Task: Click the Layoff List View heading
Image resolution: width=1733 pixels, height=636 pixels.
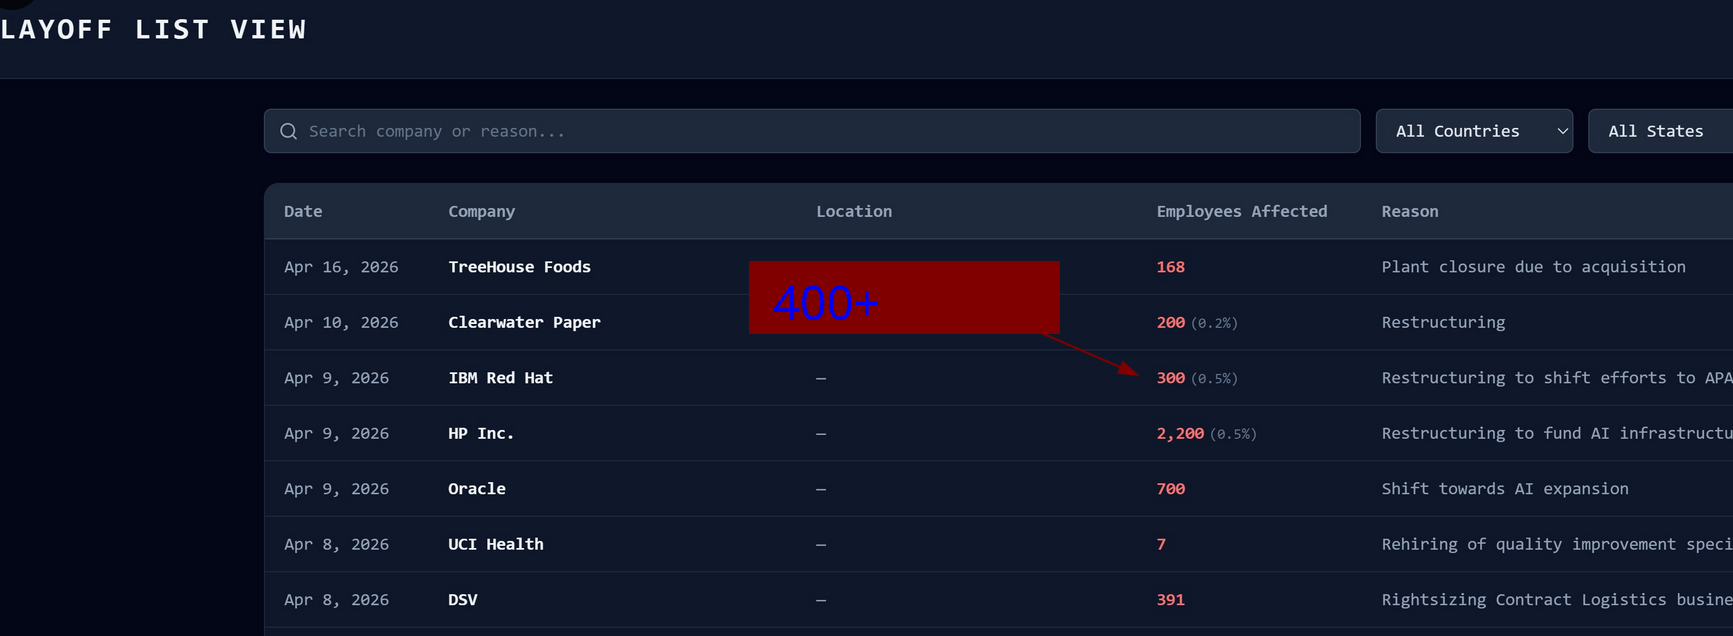Action: click(153, 29)
